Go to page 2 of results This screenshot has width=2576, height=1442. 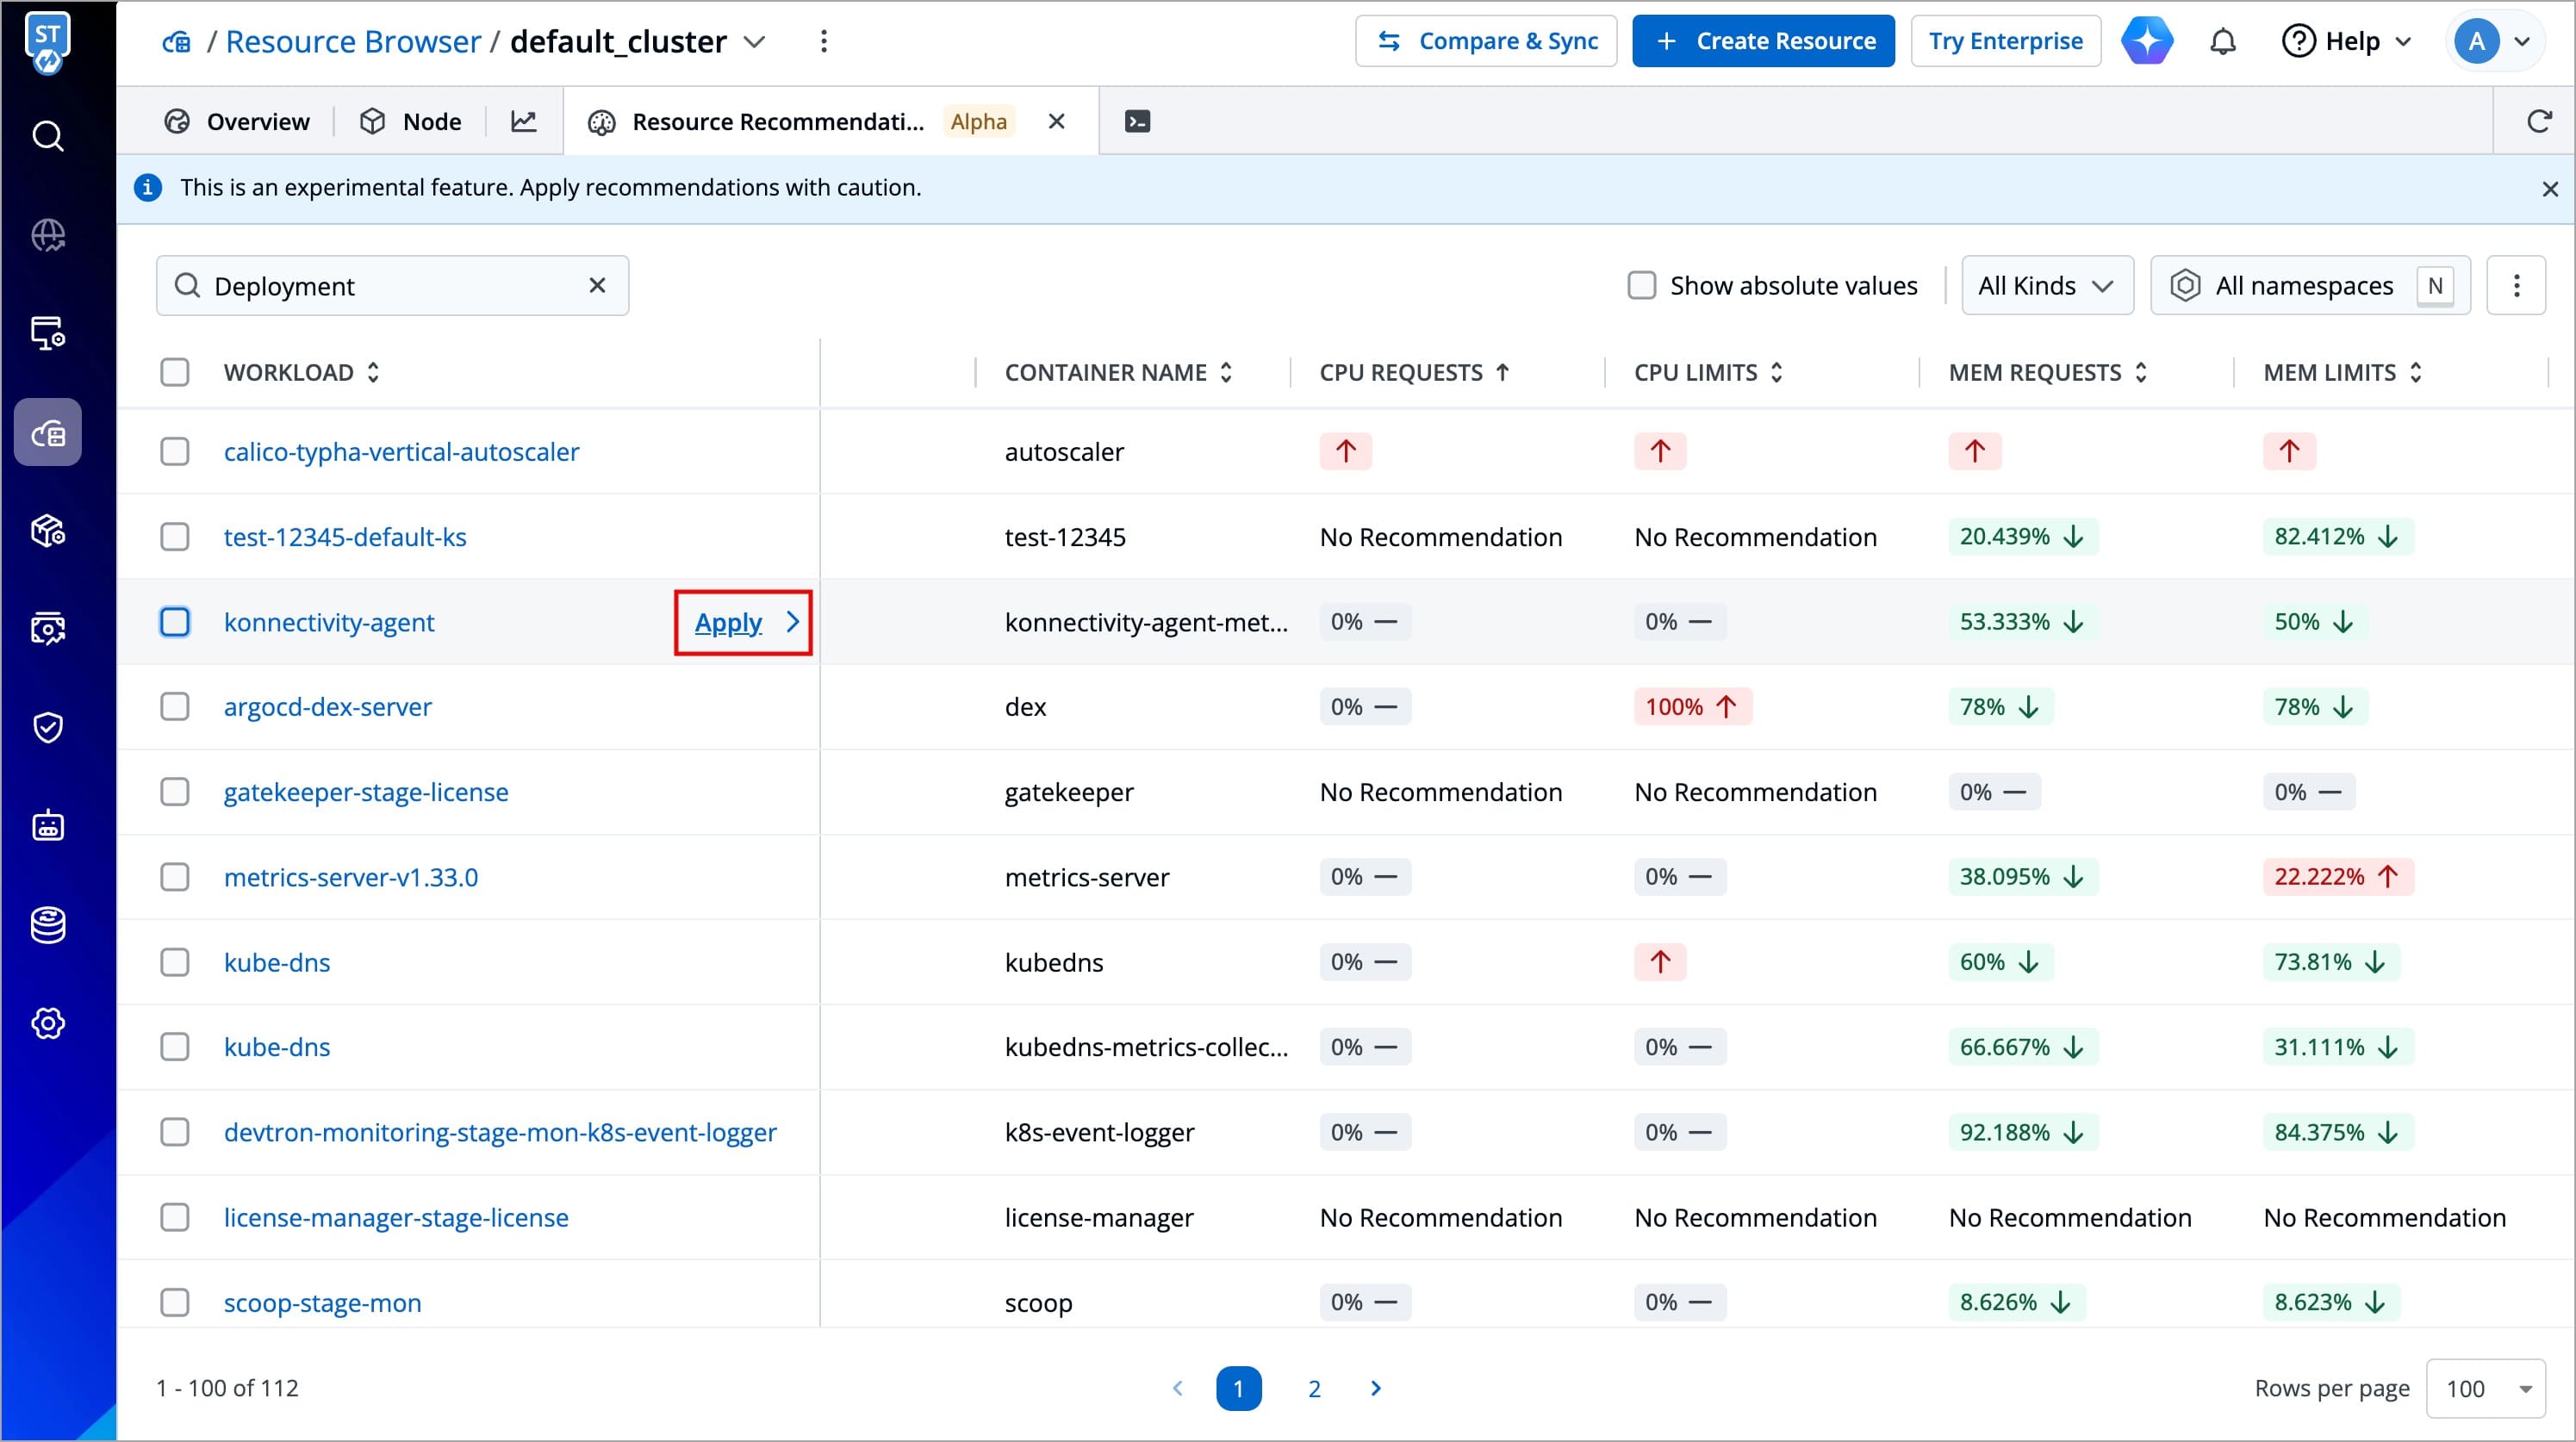click(1314, 1388)
